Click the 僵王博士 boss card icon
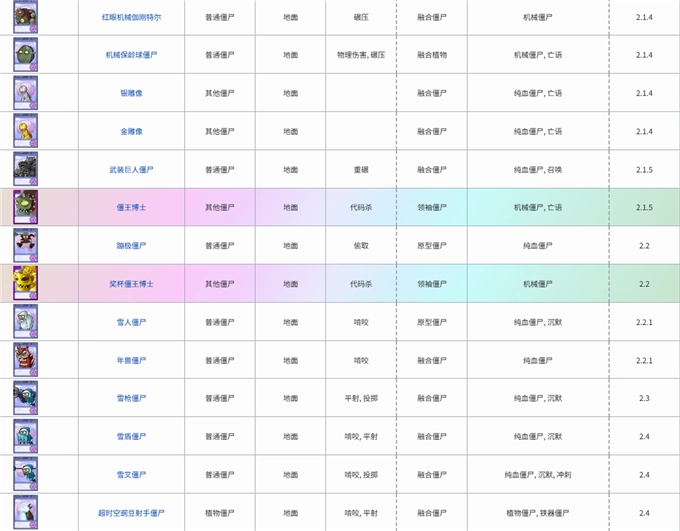The width and height of the screenshot is (680, 531). 25,207
